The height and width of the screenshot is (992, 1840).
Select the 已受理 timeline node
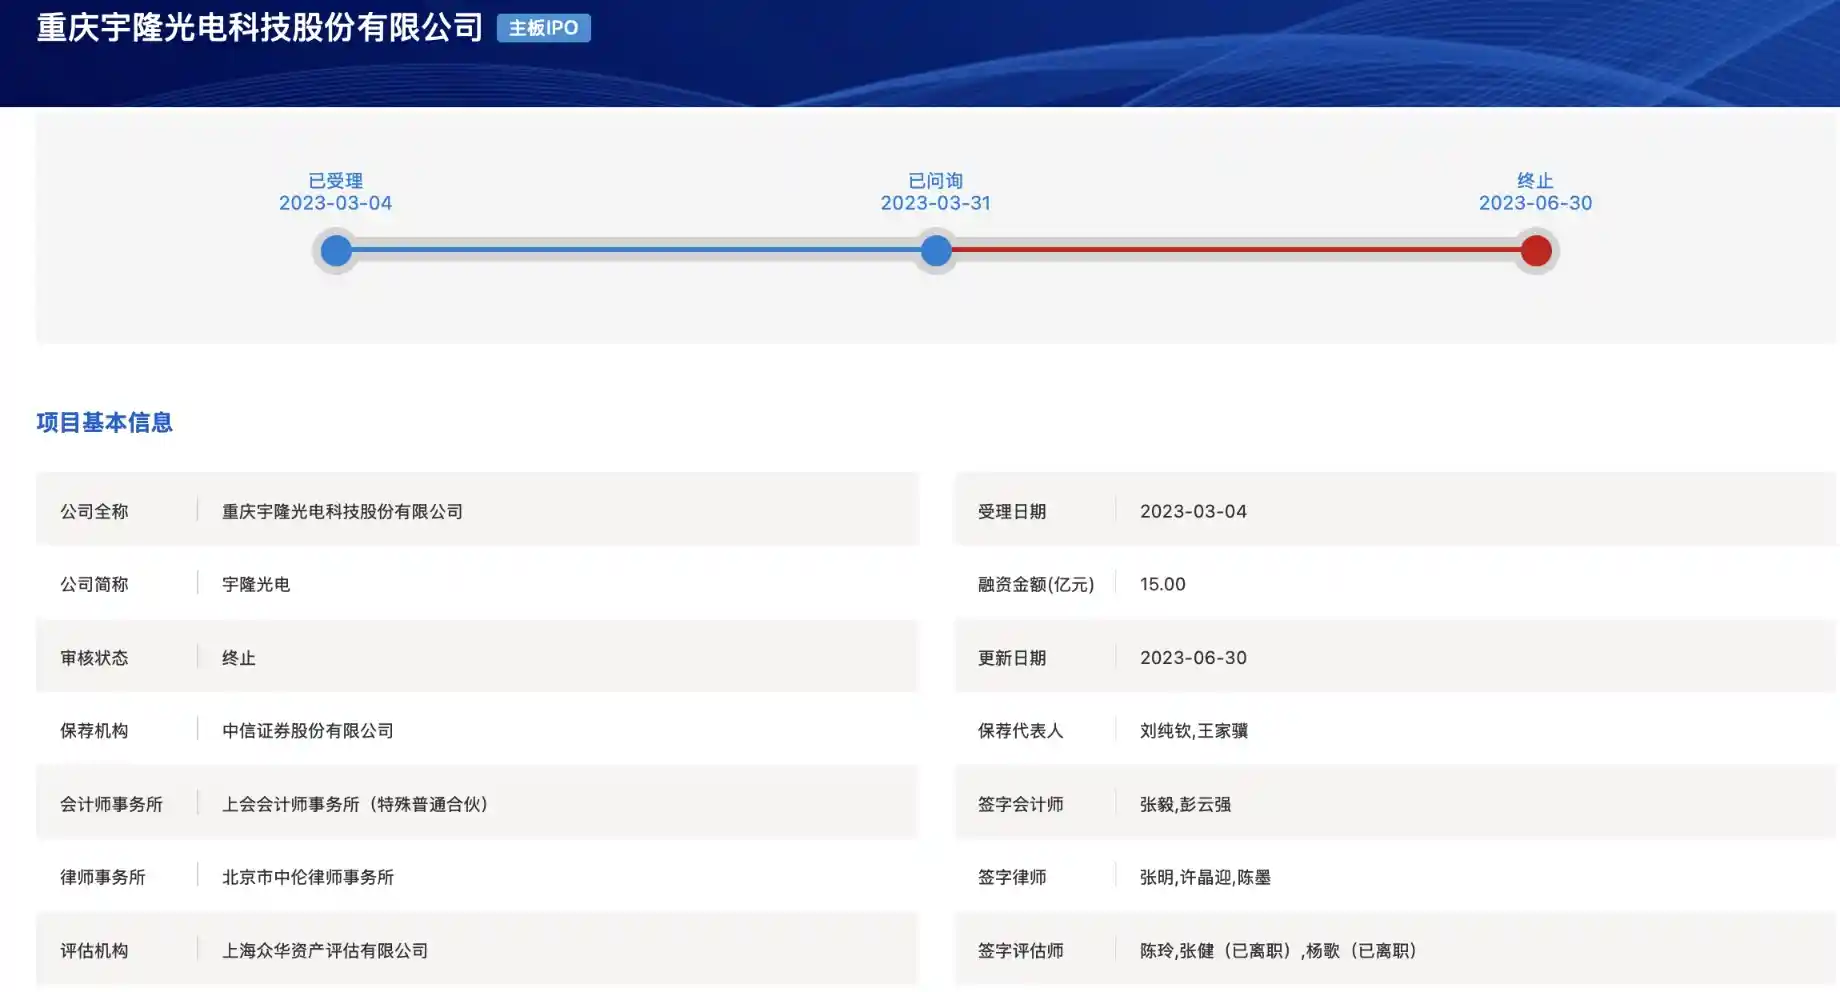336,250
